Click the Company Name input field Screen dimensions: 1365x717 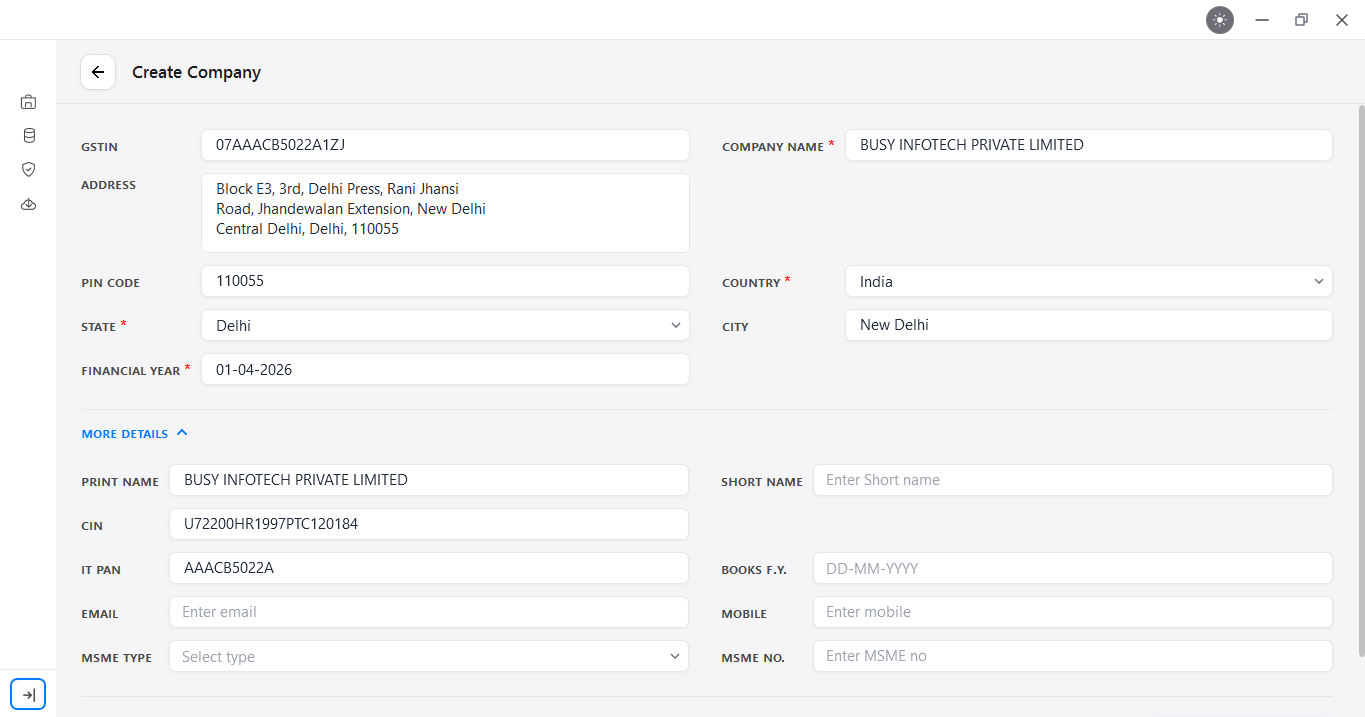1088,145
